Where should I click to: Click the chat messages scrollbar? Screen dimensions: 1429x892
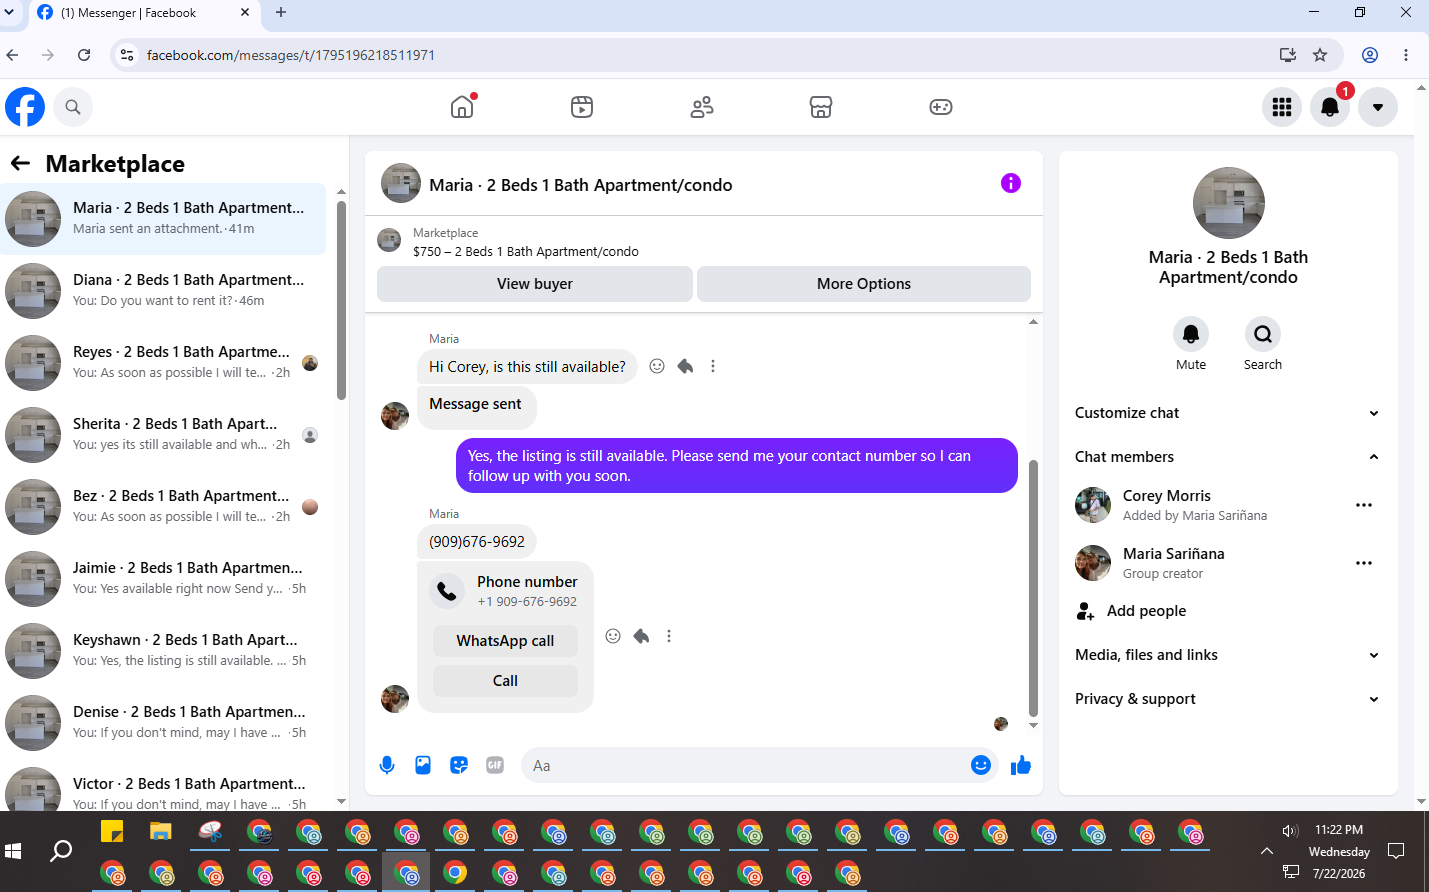(x=1033, y=589)
